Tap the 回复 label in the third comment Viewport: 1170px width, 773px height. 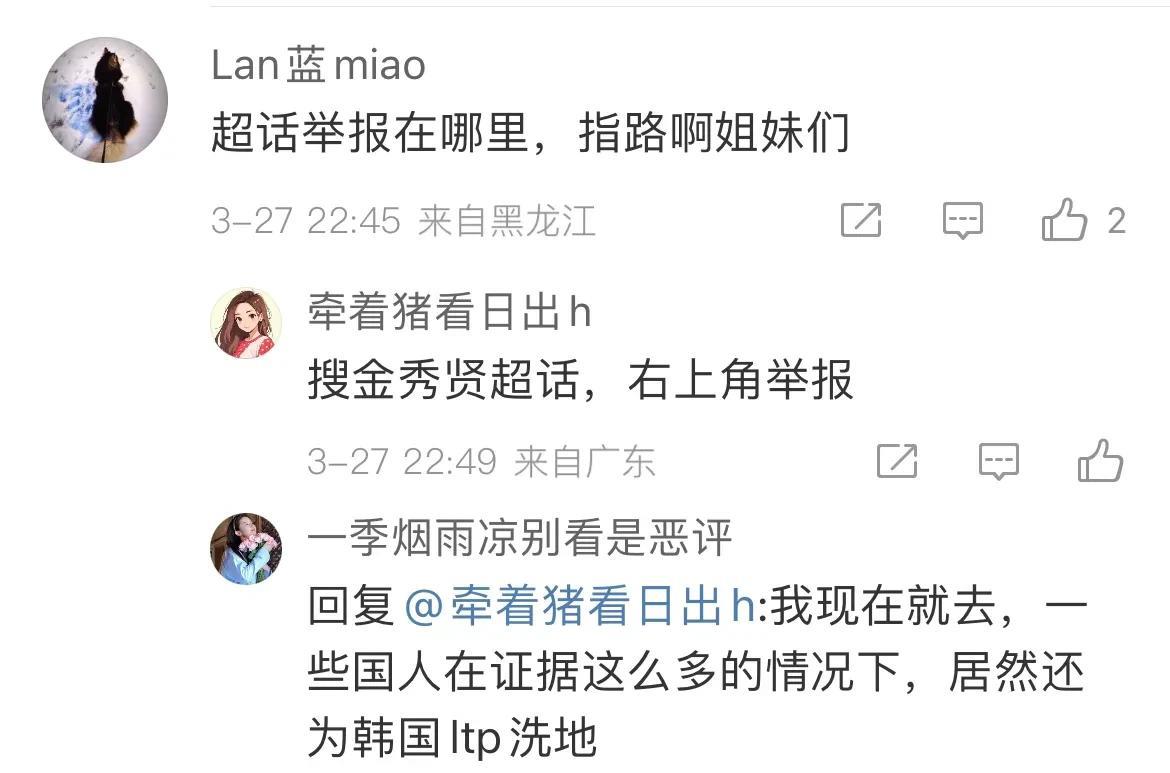(x=351, y=605)
